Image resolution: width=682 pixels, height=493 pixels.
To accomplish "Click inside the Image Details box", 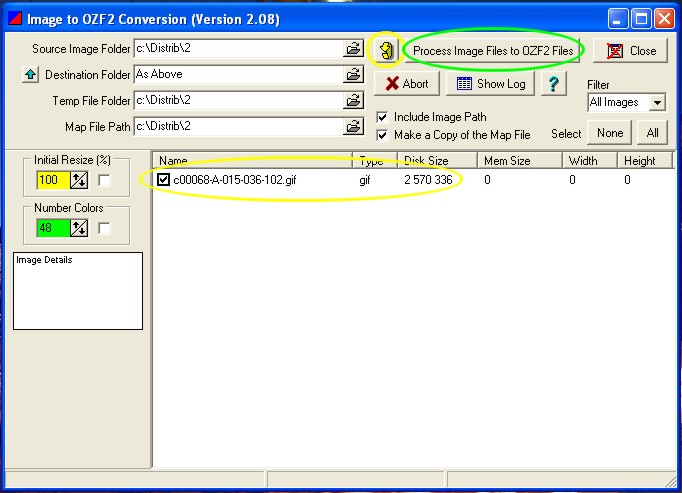I will [x=78, y=291].
